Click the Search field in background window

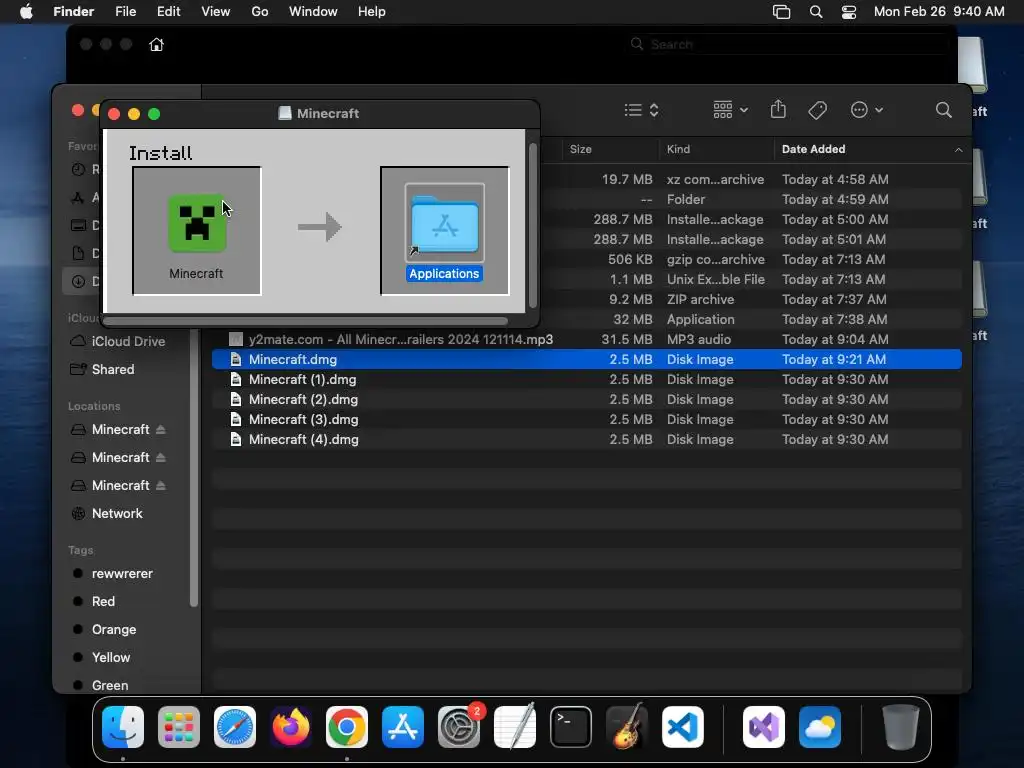(x=789, y=44)
